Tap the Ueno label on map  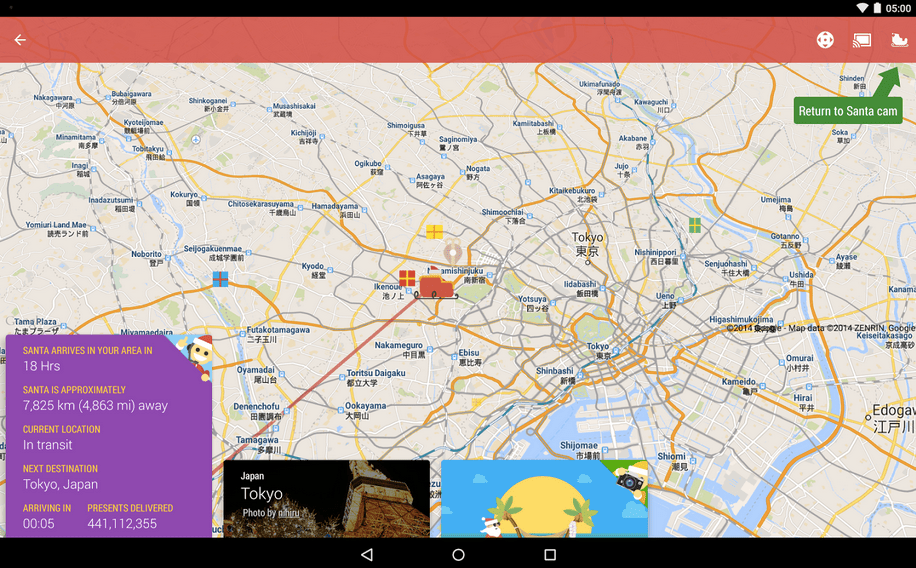665,300
